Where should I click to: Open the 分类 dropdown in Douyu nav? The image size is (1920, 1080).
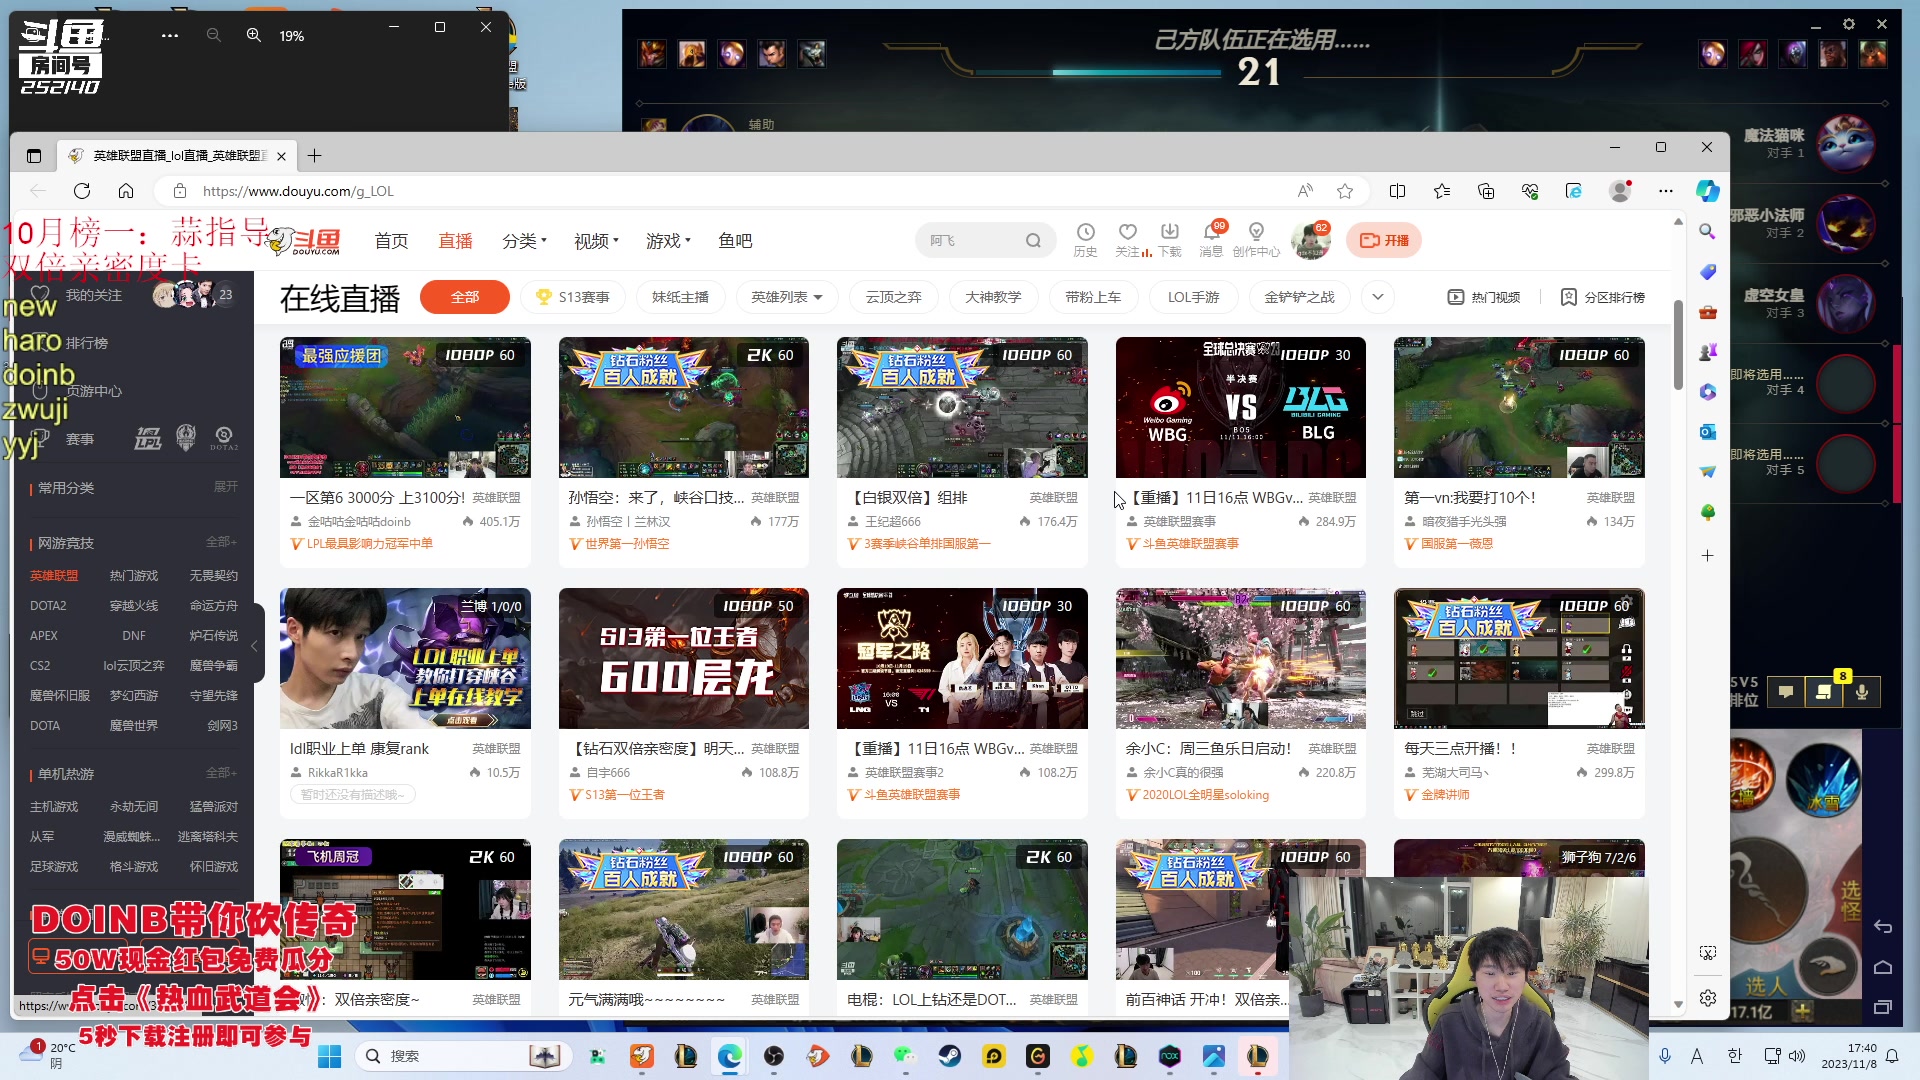click(524, 241)
